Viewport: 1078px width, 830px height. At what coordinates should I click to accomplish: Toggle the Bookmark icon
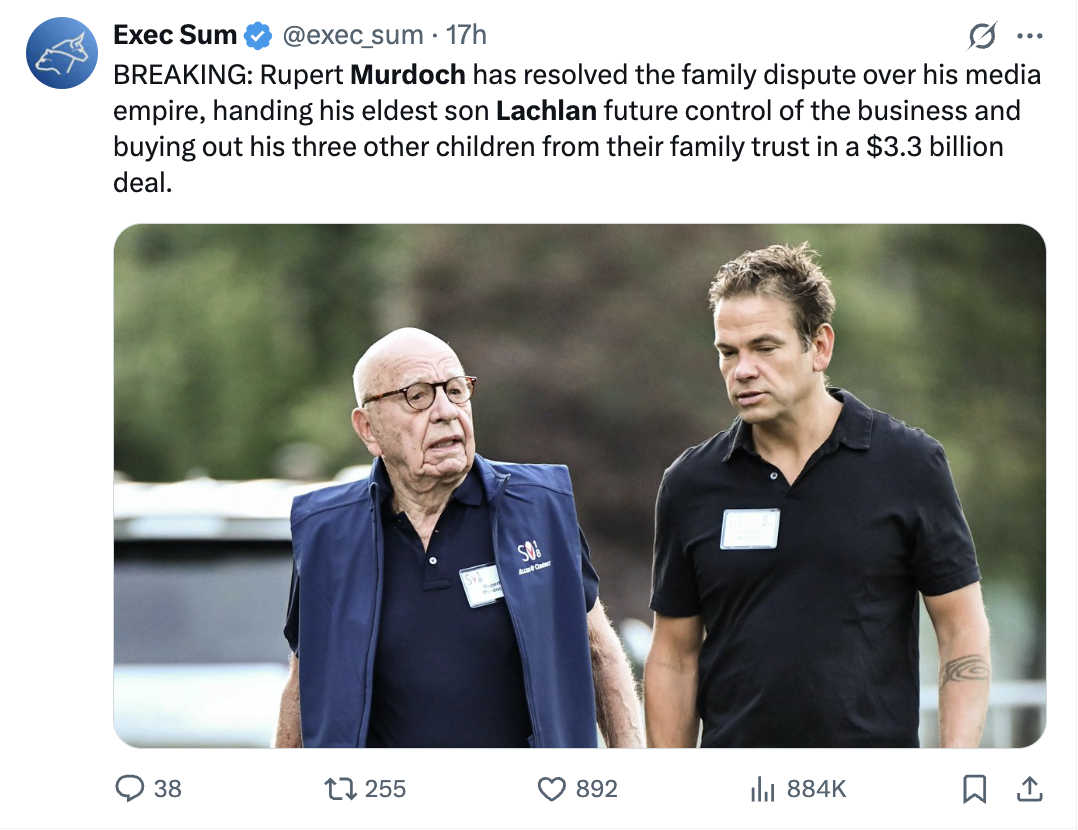point(974,789)
